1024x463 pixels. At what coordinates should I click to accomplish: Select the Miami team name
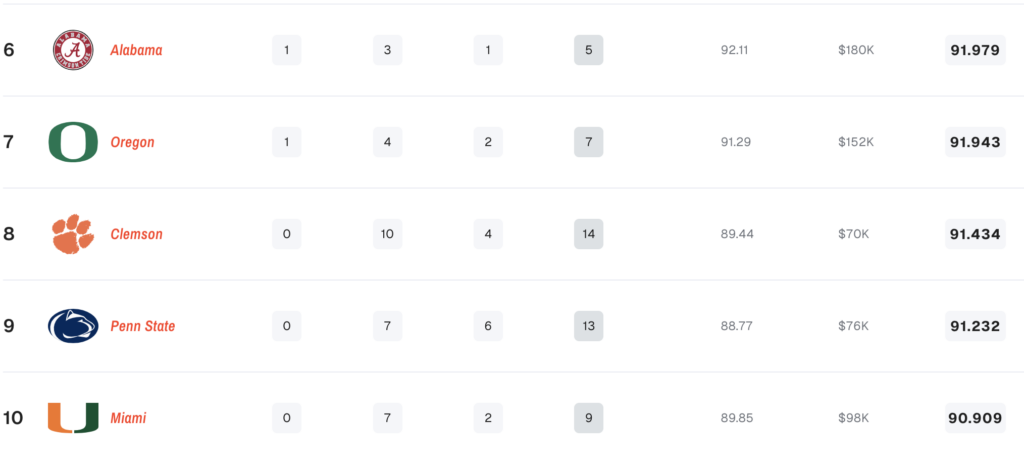coord(128,418)
